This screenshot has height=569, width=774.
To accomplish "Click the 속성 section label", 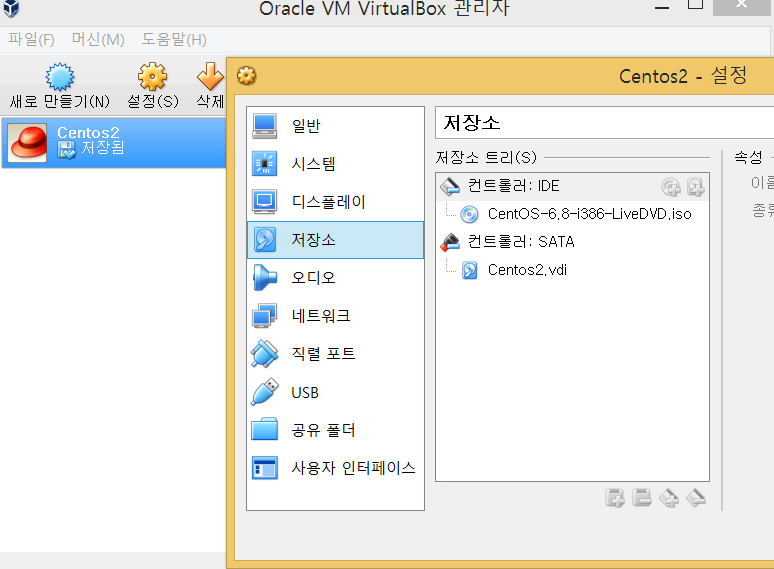I will (x=748, y=157).
